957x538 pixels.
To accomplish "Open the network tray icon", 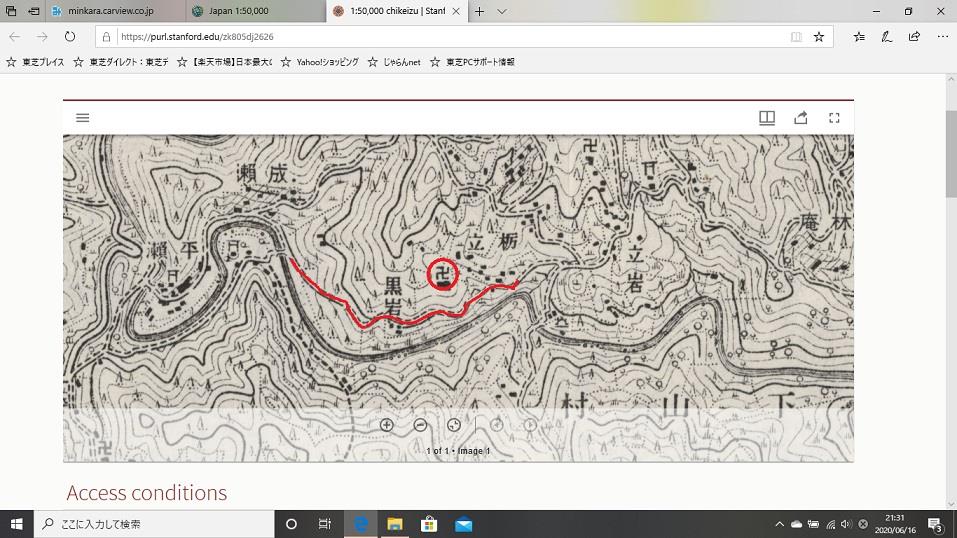I will 831,524.
